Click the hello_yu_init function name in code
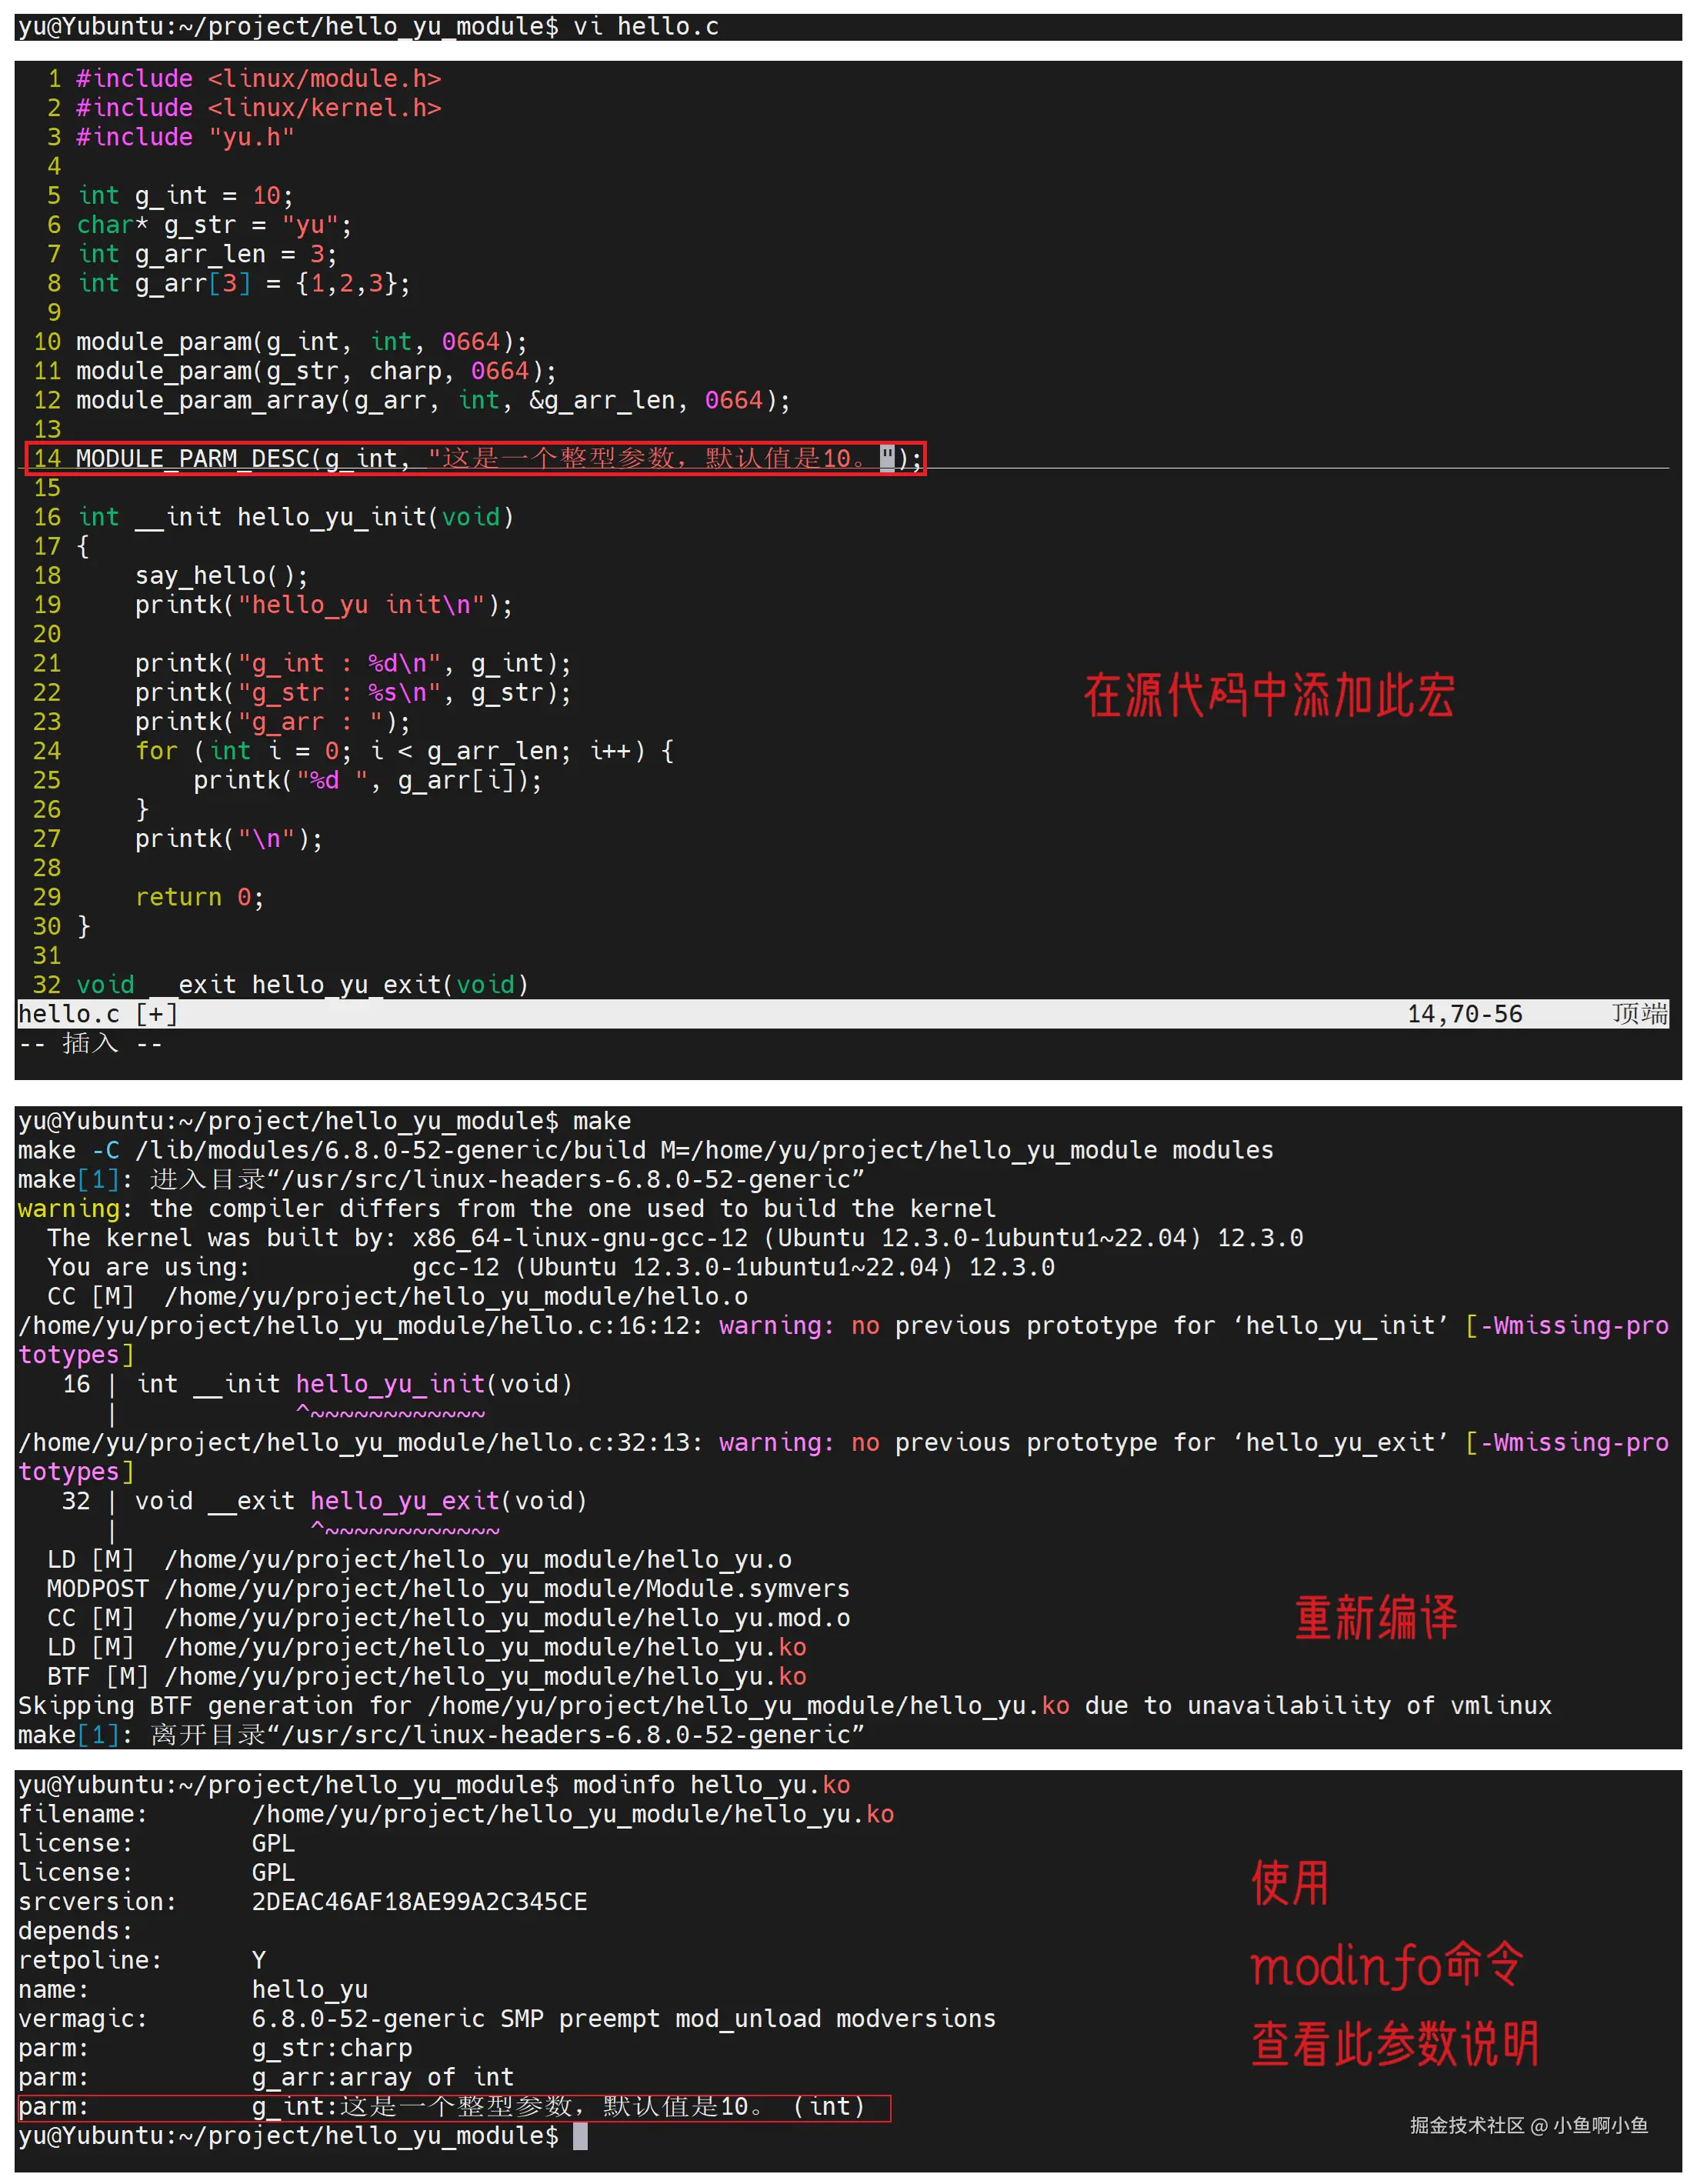This screenshot has height=2184, width=1697. click(332, 517)
